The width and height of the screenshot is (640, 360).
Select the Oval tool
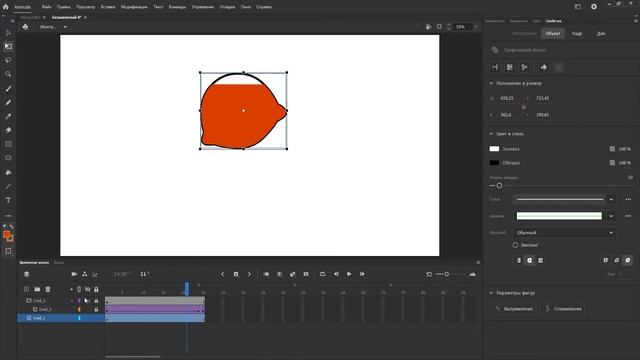[8, 158]
